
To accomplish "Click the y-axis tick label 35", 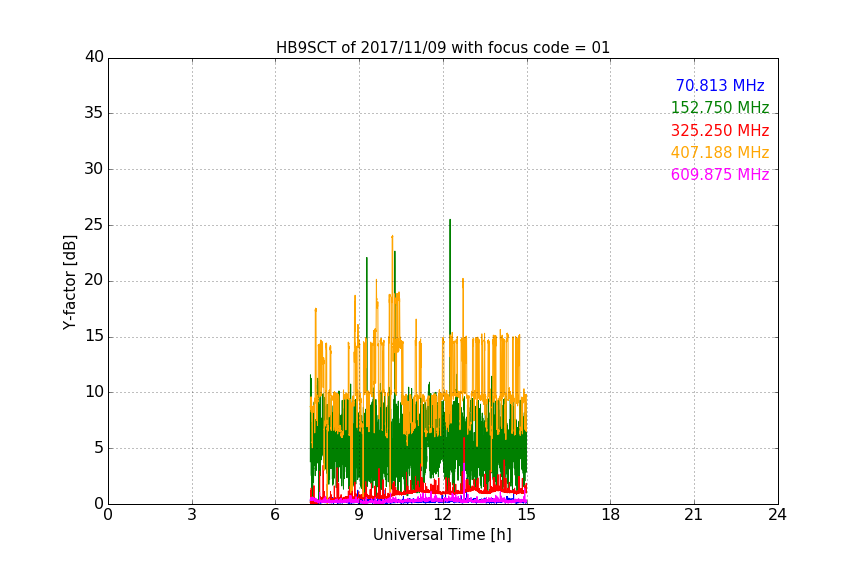I will click(x=94, y=113).
